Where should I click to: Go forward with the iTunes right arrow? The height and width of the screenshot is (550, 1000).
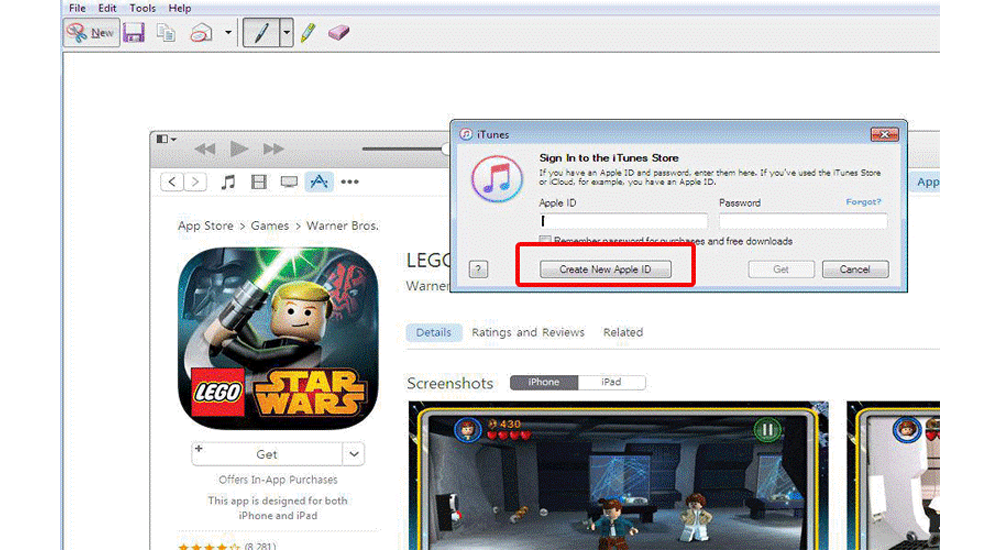coord(195,182)
